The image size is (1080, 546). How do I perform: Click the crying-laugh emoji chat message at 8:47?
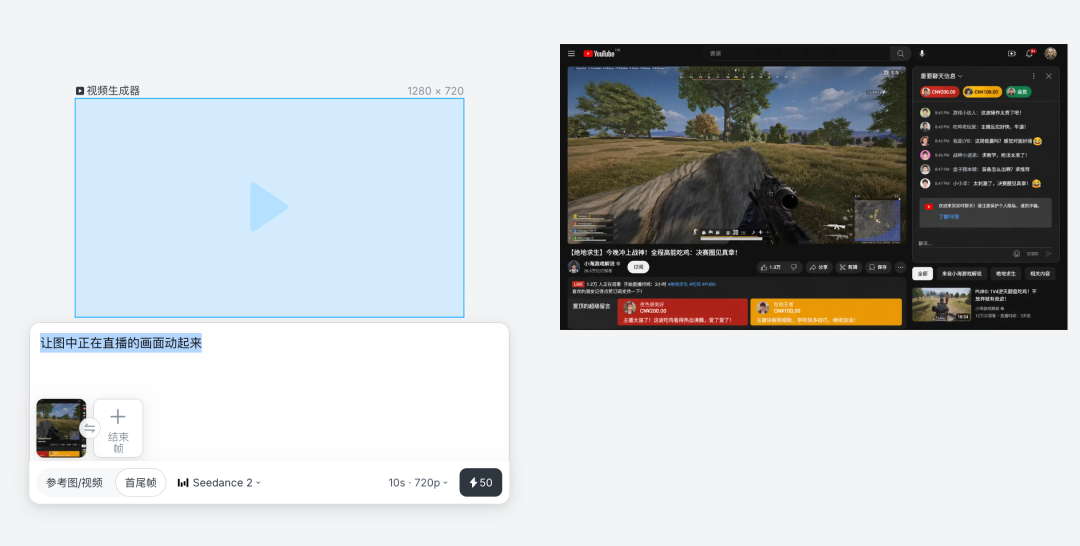(980, 183)
